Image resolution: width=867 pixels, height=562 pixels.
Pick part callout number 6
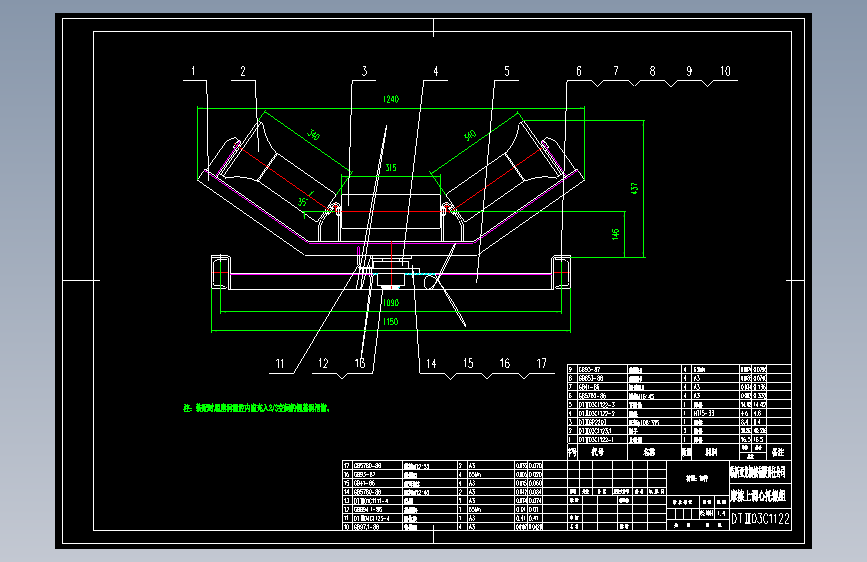click(x=579, y=71)
